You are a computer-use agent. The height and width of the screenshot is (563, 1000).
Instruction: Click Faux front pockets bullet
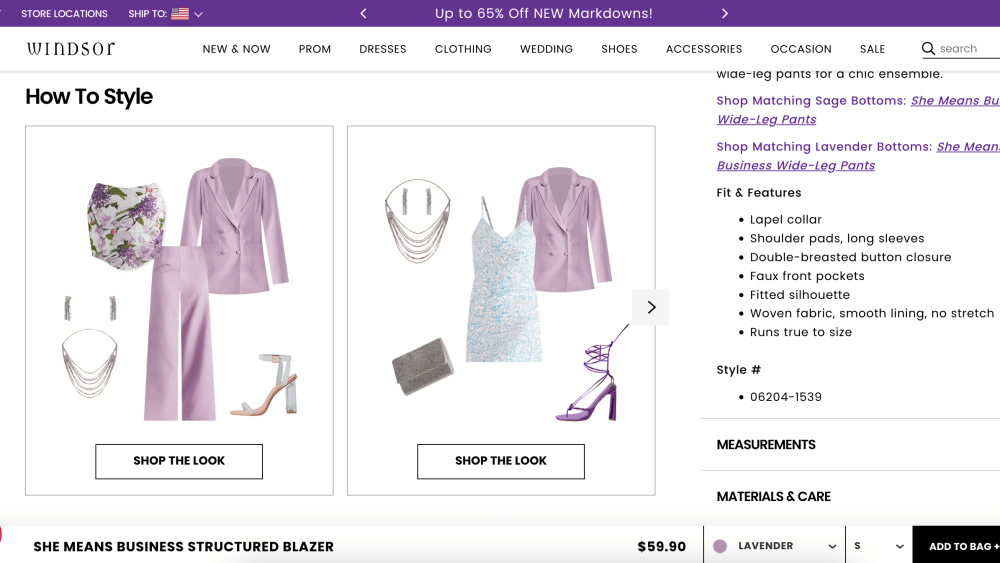tap(807, 275)
